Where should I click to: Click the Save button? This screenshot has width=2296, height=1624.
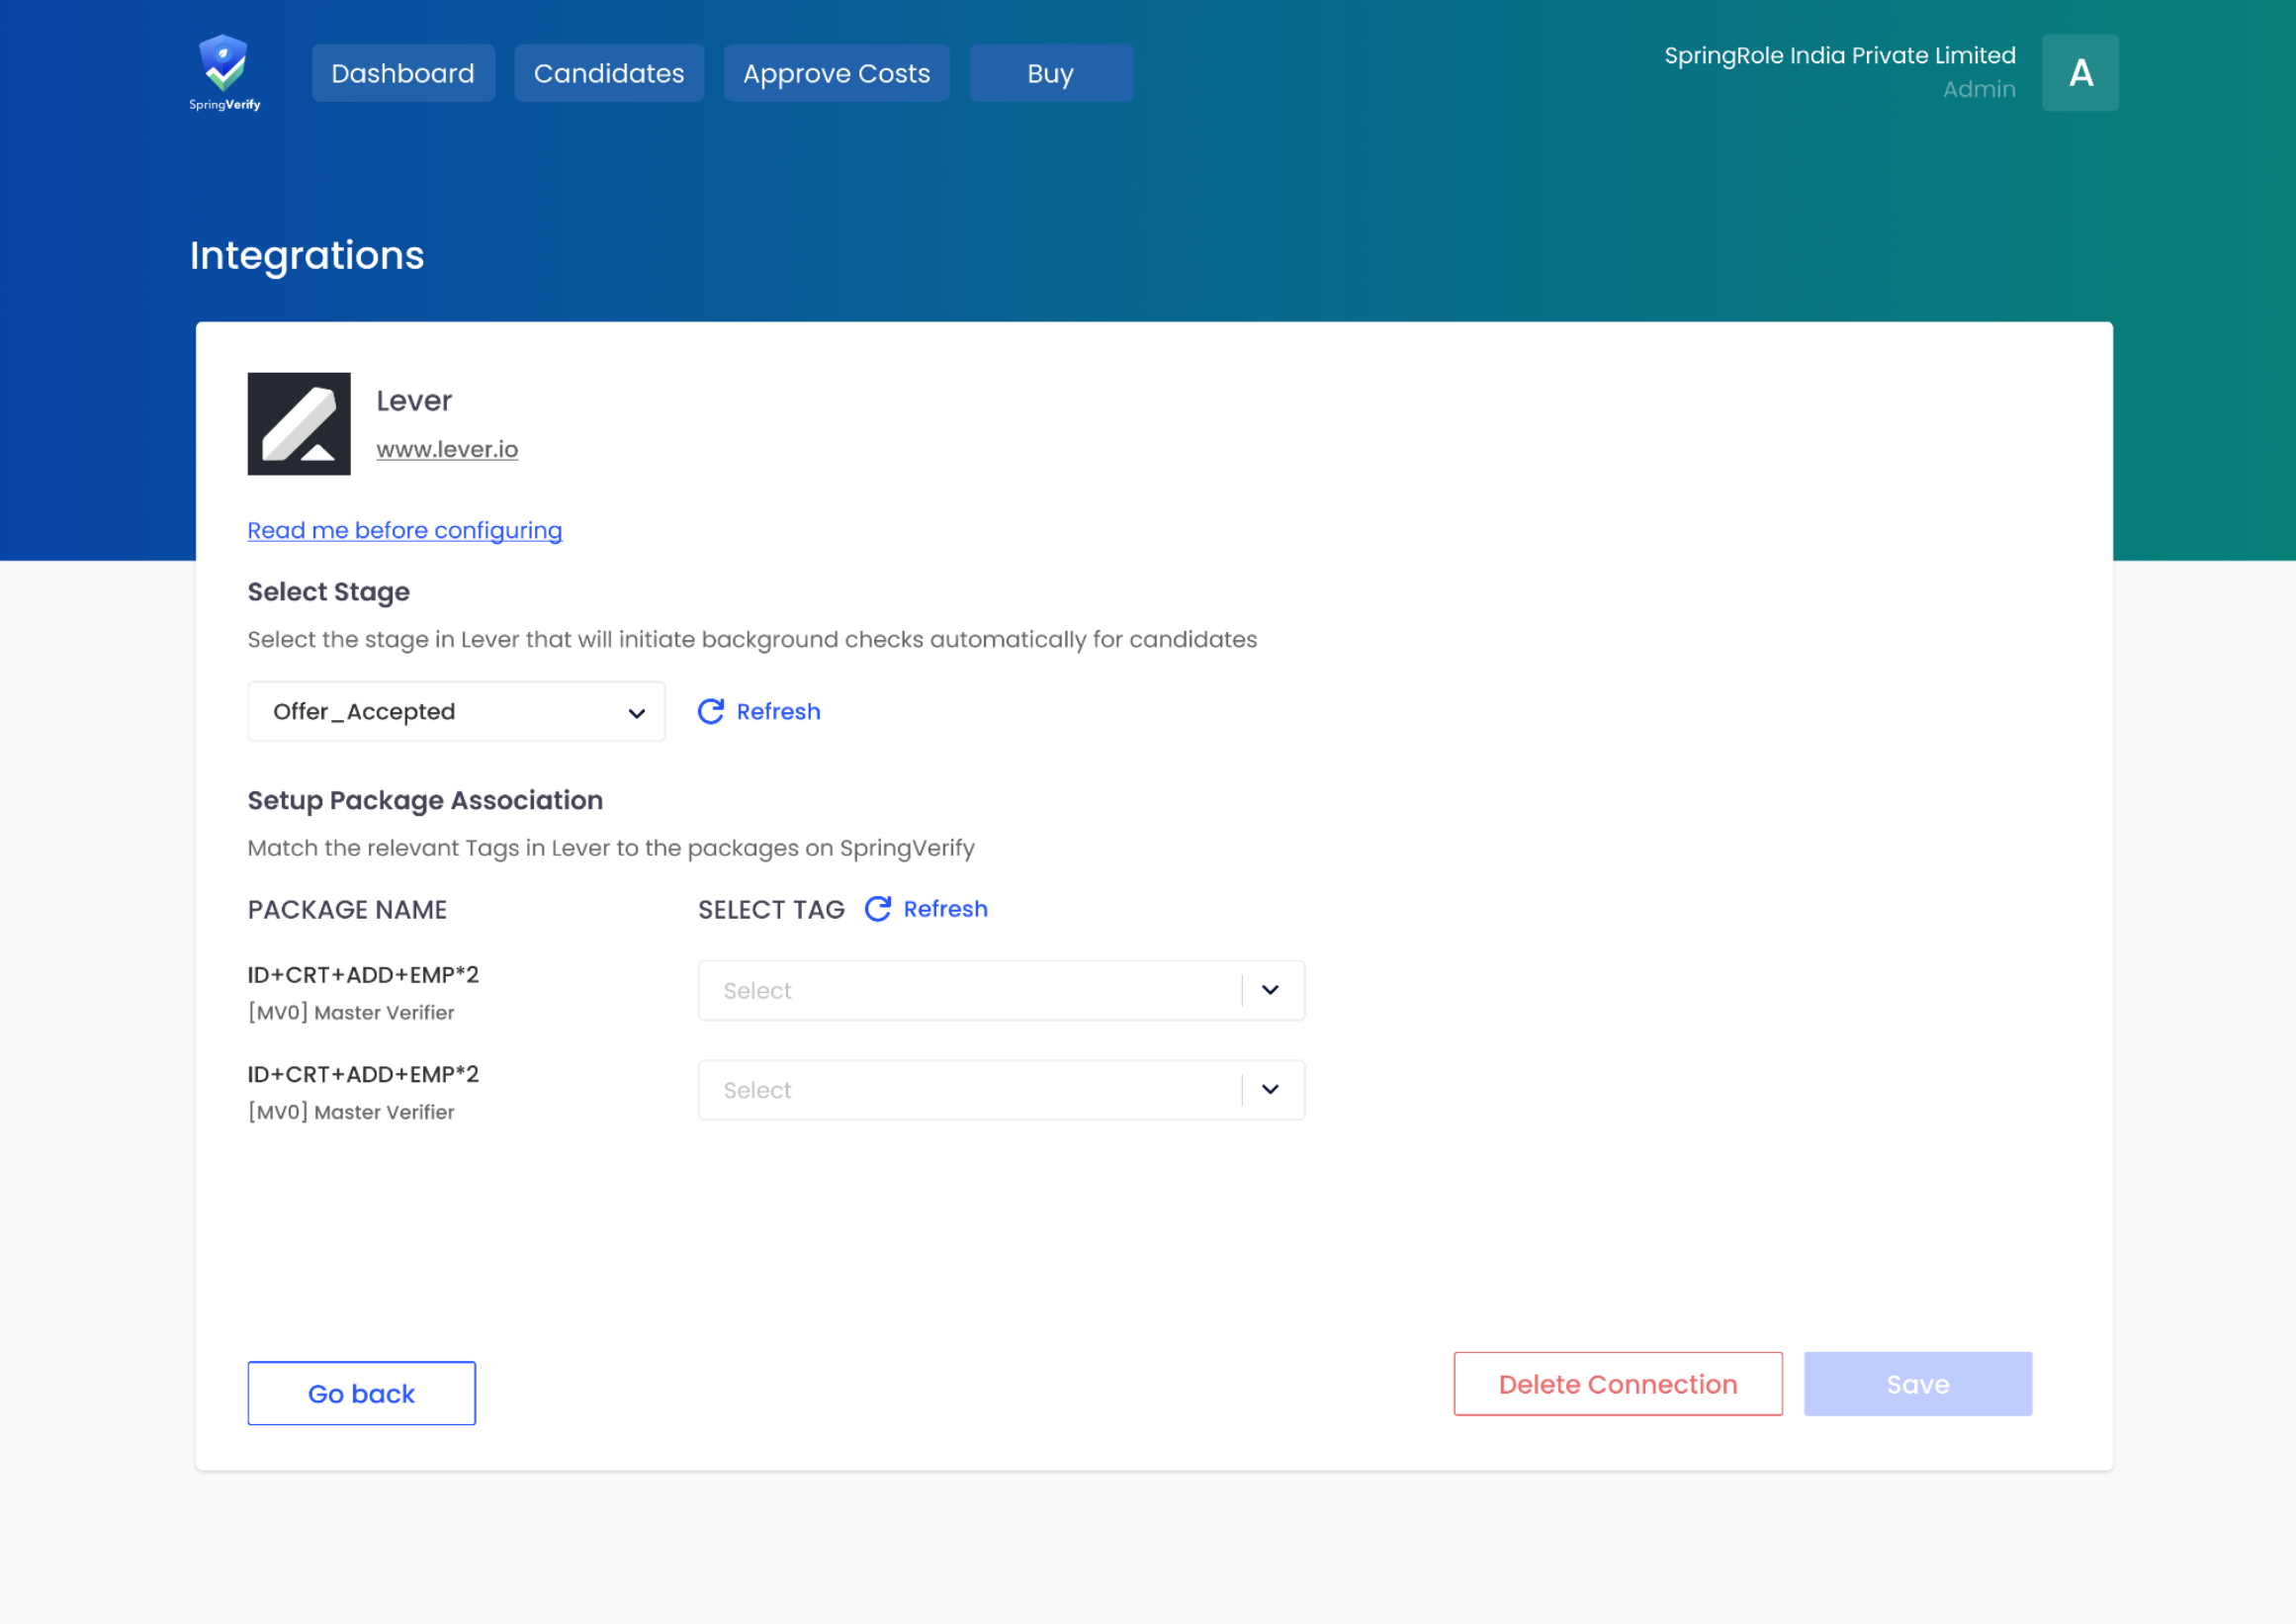pos(1917,1384)
